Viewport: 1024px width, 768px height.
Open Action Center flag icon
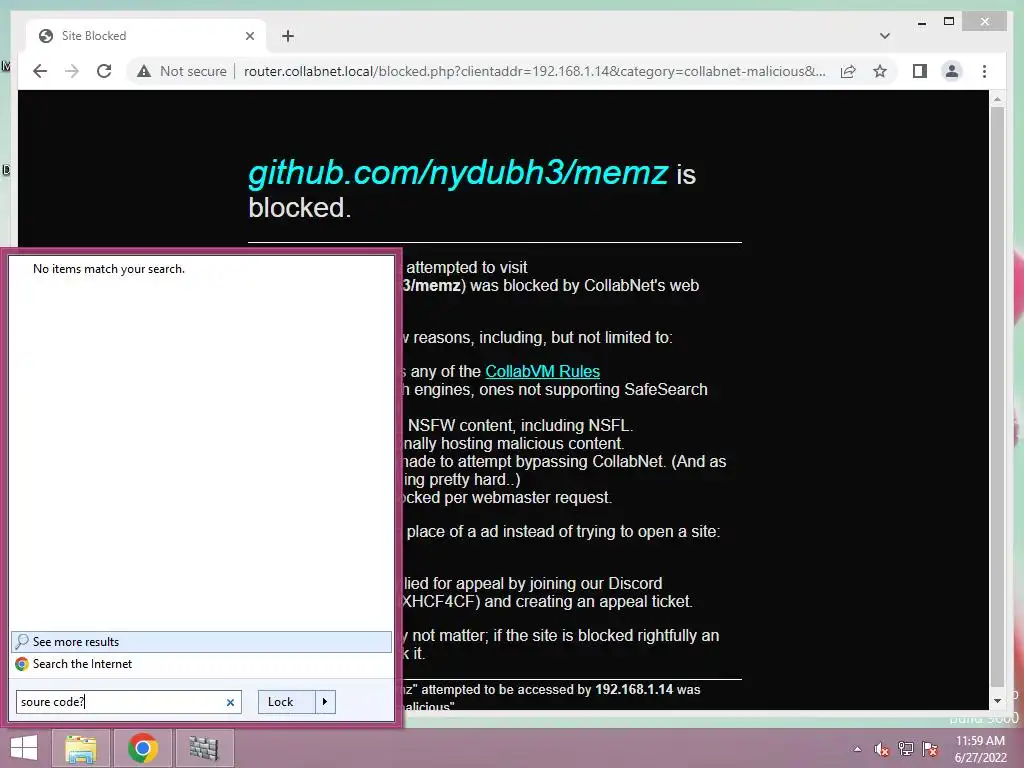(931, 749)
